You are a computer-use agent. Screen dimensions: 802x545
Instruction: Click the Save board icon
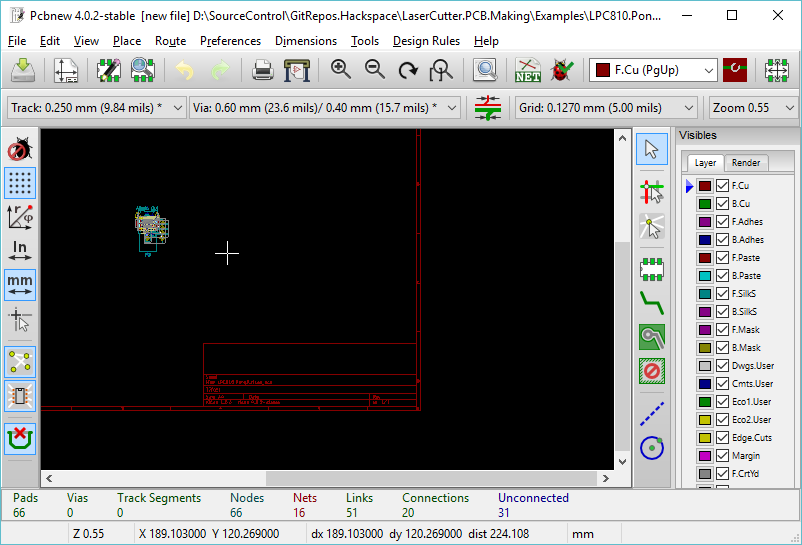tap(23, 70)
